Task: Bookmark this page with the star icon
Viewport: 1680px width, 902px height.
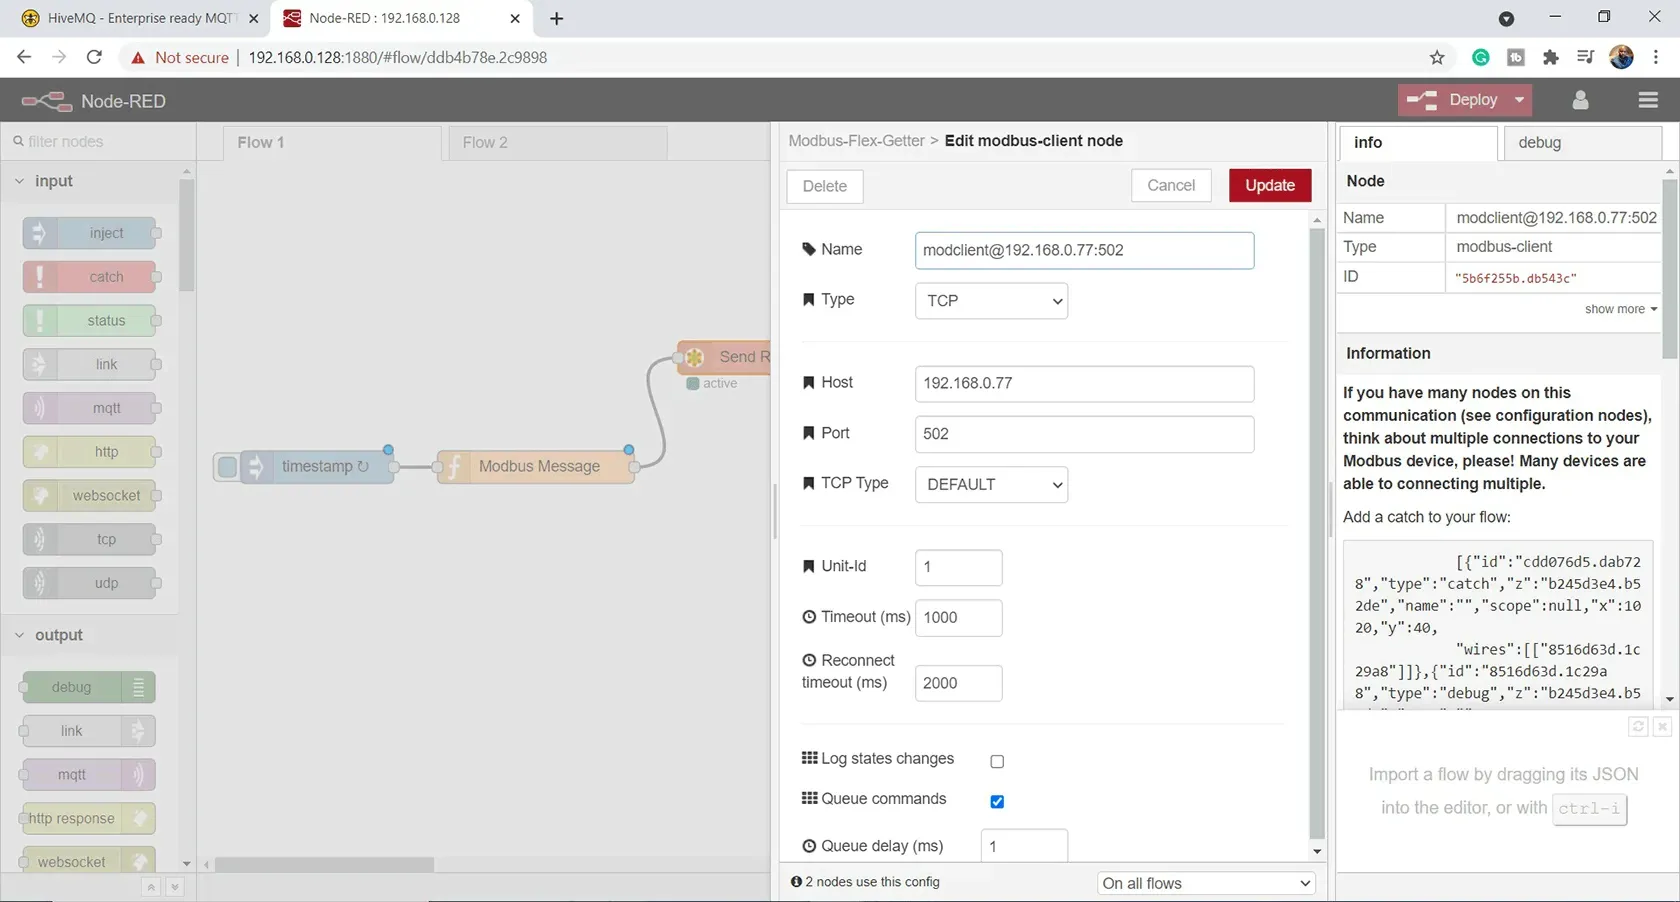Action: click(x=1437, y=58)
